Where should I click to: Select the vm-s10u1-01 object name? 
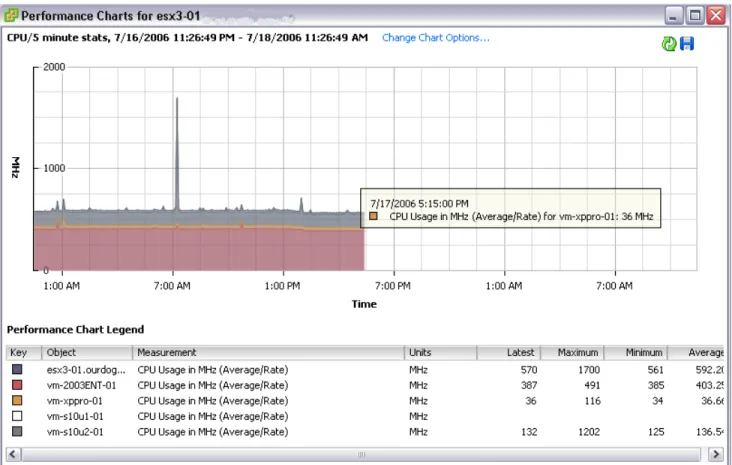click(75, 416)
